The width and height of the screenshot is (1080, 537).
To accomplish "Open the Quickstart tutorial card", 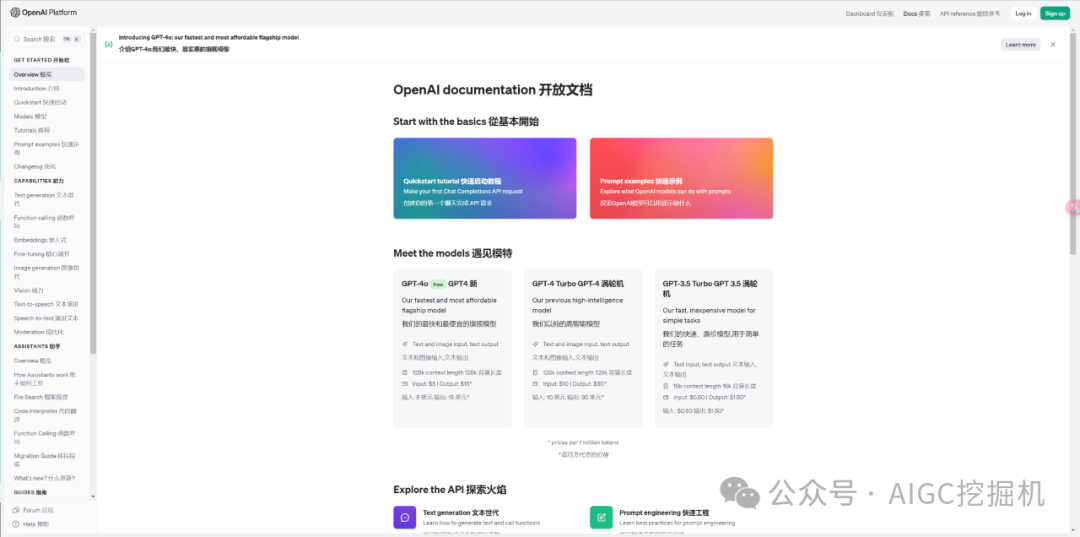I will tap(485, 178).
